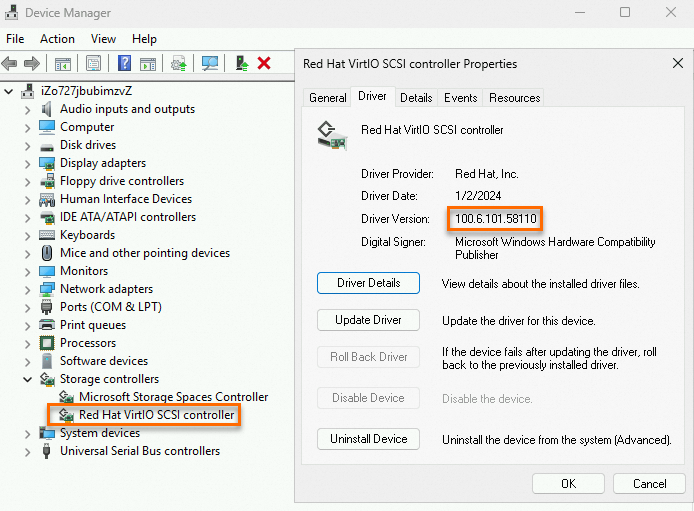Click the Forward arrow toolbar icon
Image resolution: width=694 pixels, height=511 pixels.
pyautogui.click(x=32, y=64)
